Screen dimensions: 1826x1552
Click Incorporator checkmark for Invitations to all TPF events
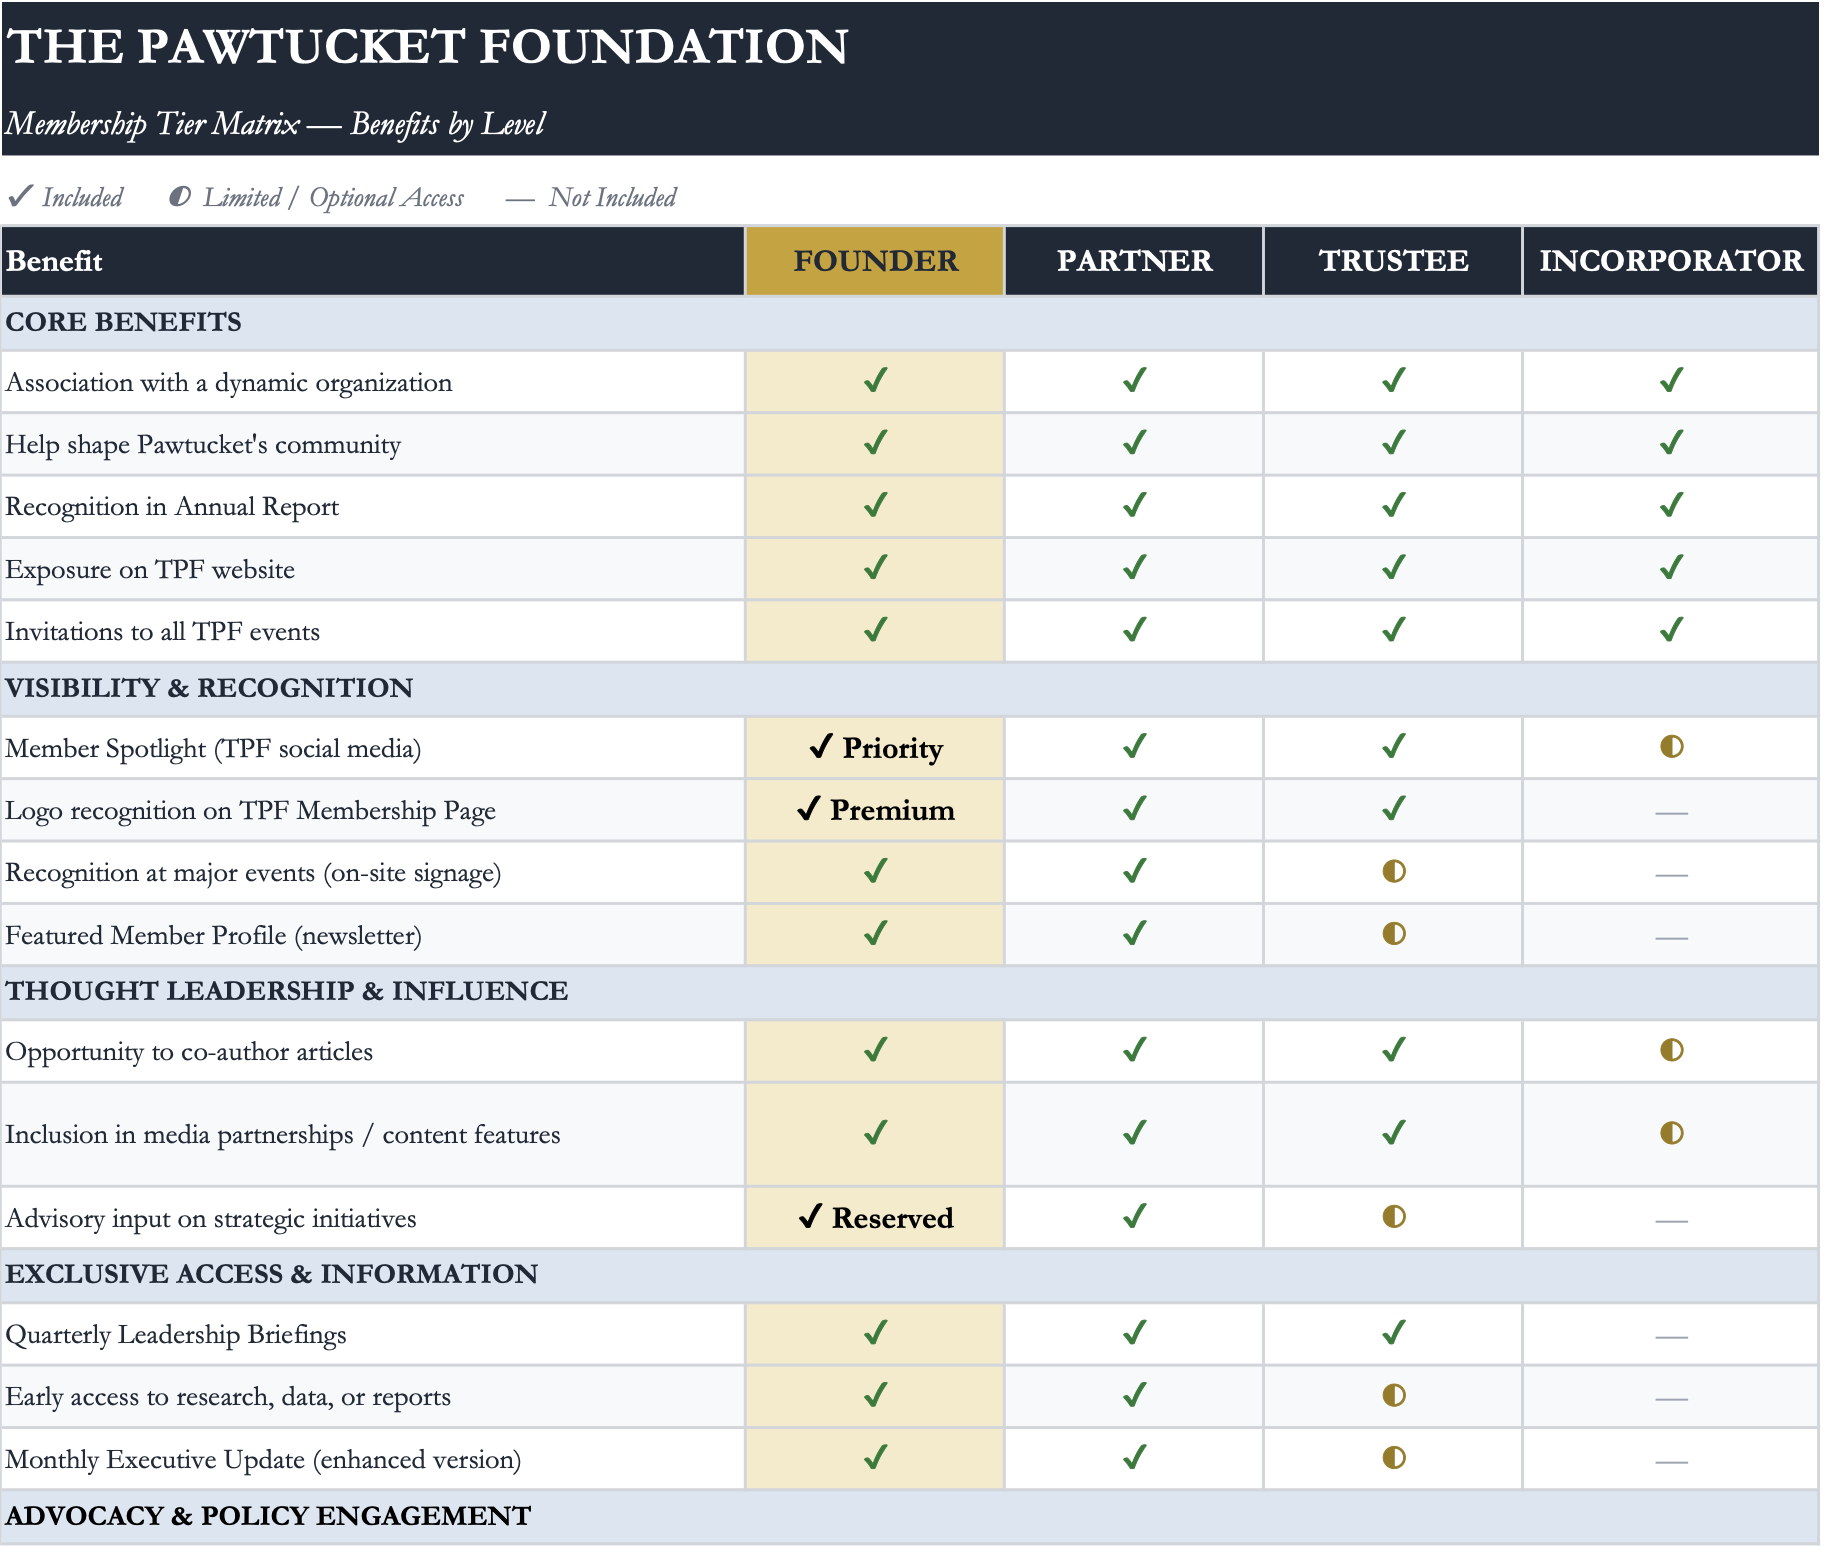[x=1671, y=630]
